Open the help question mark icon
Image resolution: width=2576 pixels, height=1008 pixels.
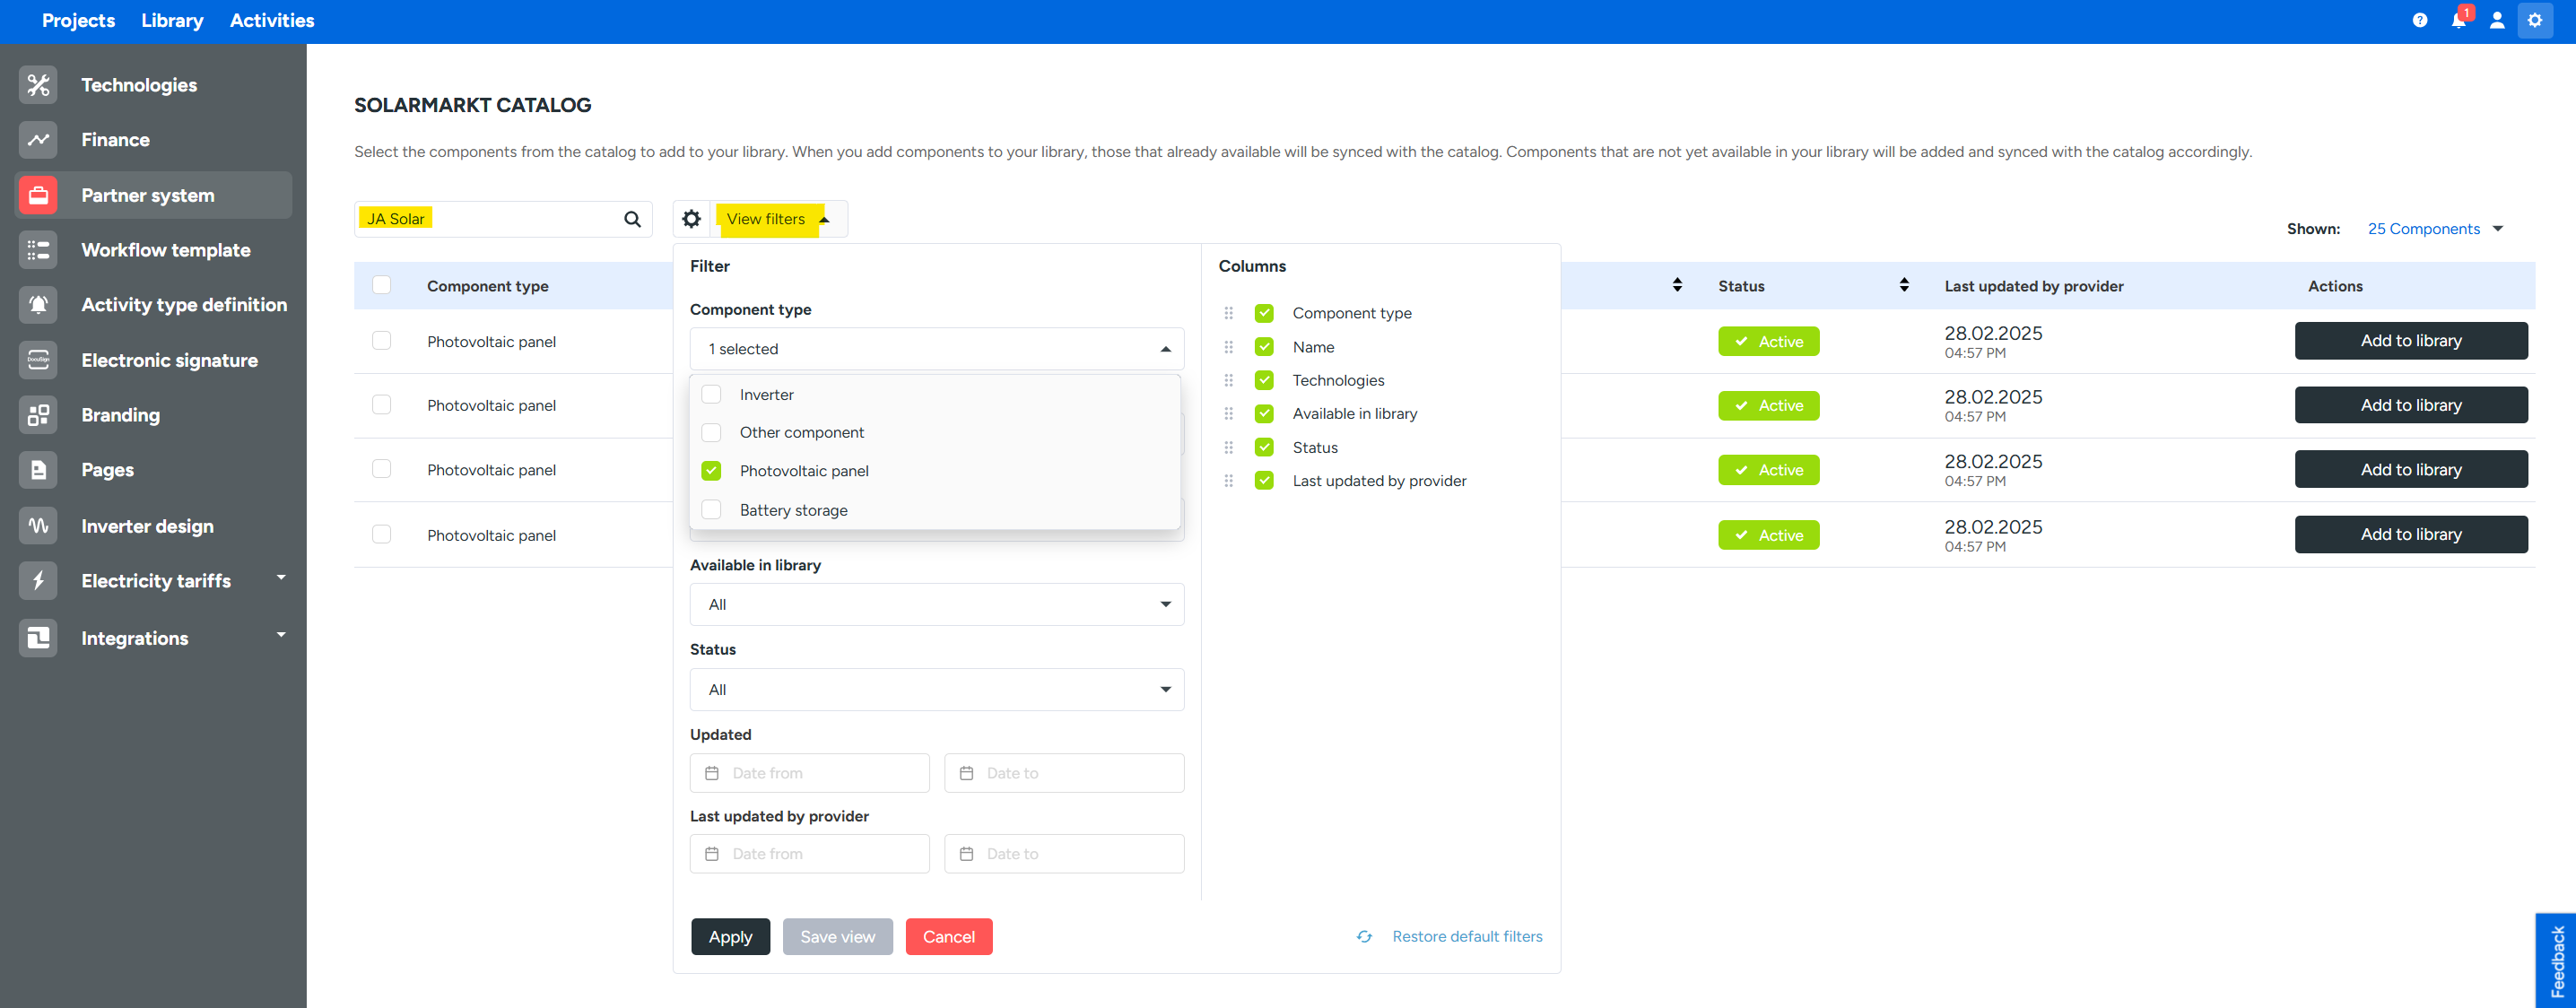2419,20
